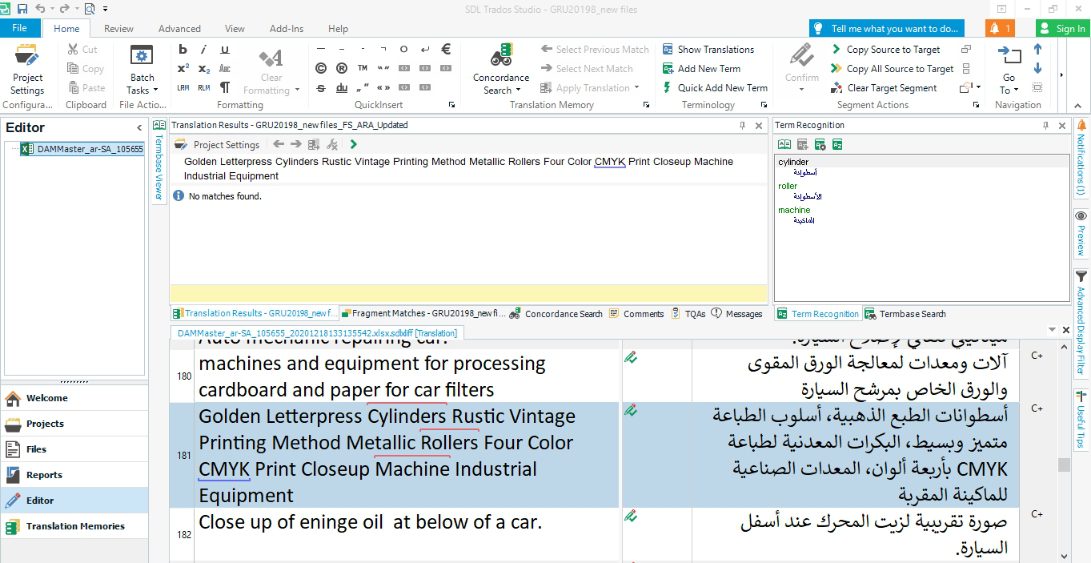1091x563 pixels.
Task: Apply subscript formatting
Action: [204, 68]
